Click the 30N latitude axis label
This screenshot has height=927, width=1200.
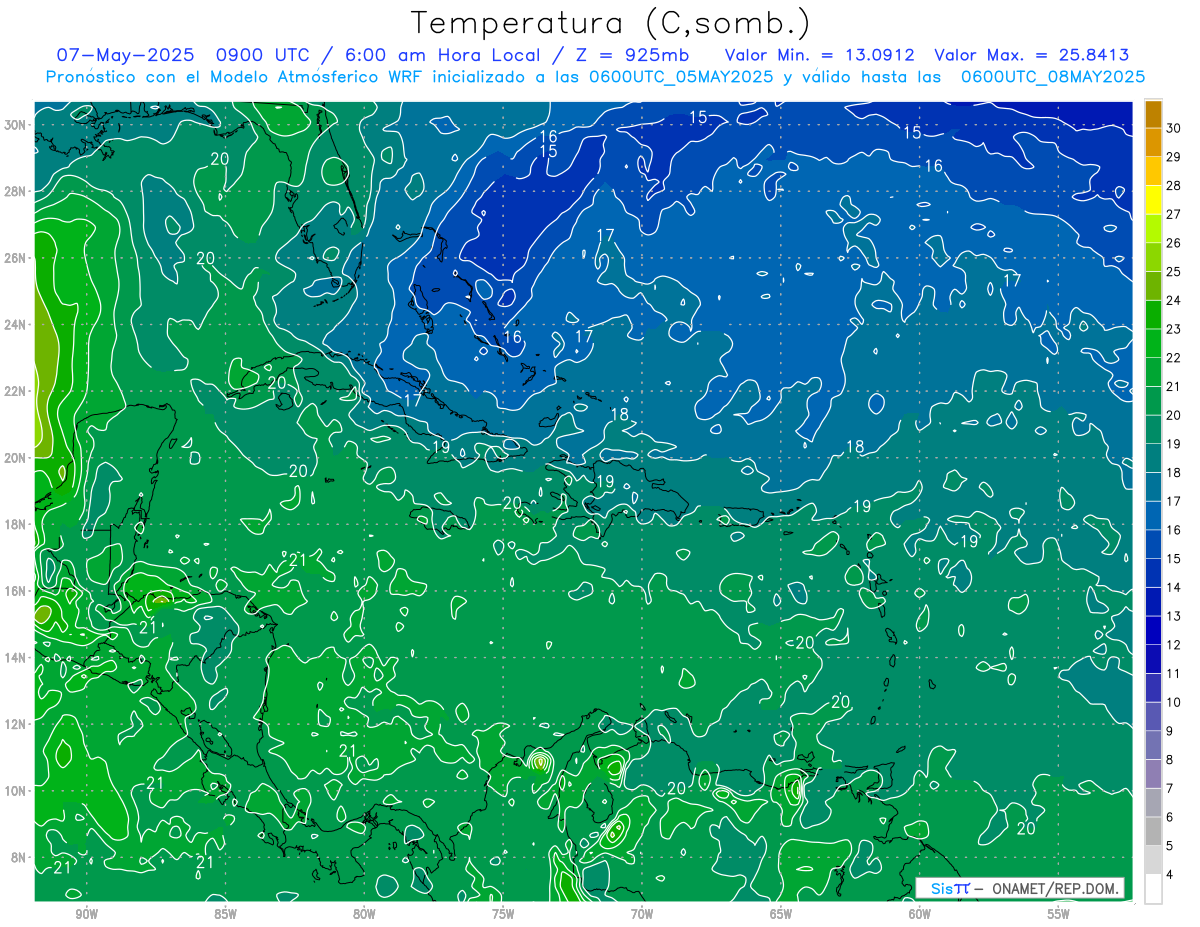[16, 124]
